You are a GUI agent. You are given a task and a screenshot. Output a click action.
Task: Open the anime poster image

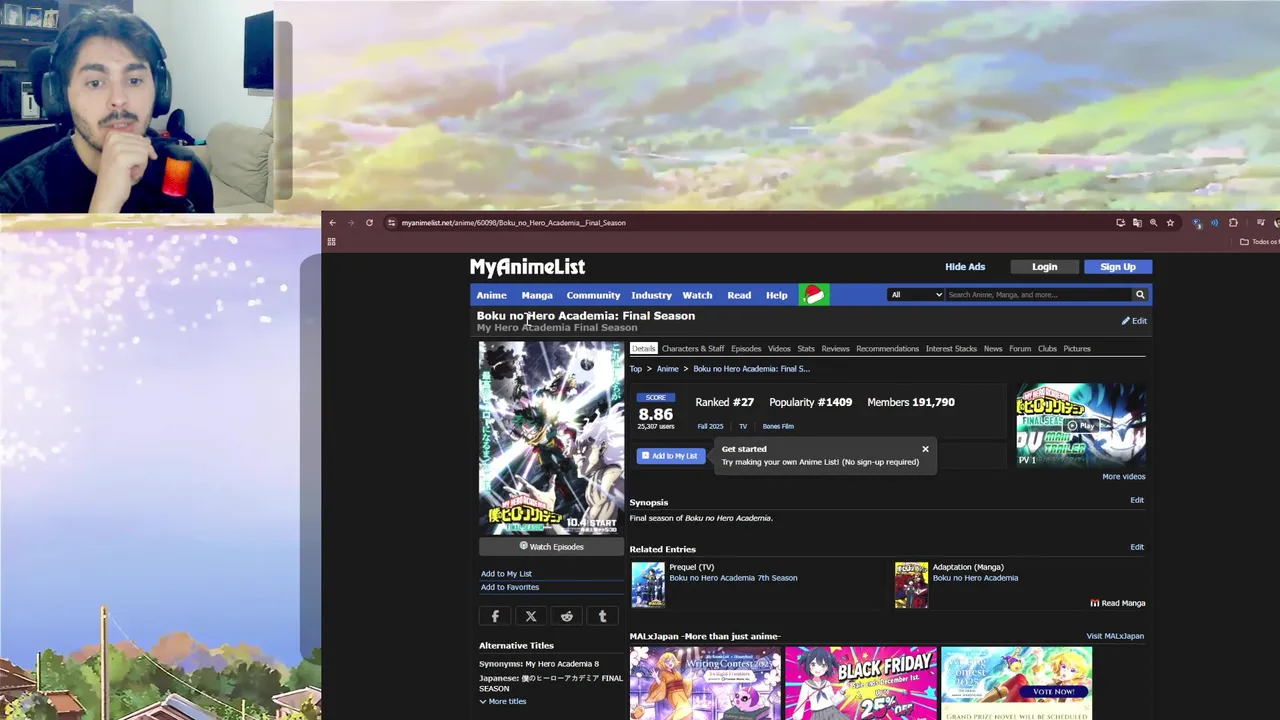(551, 437)
